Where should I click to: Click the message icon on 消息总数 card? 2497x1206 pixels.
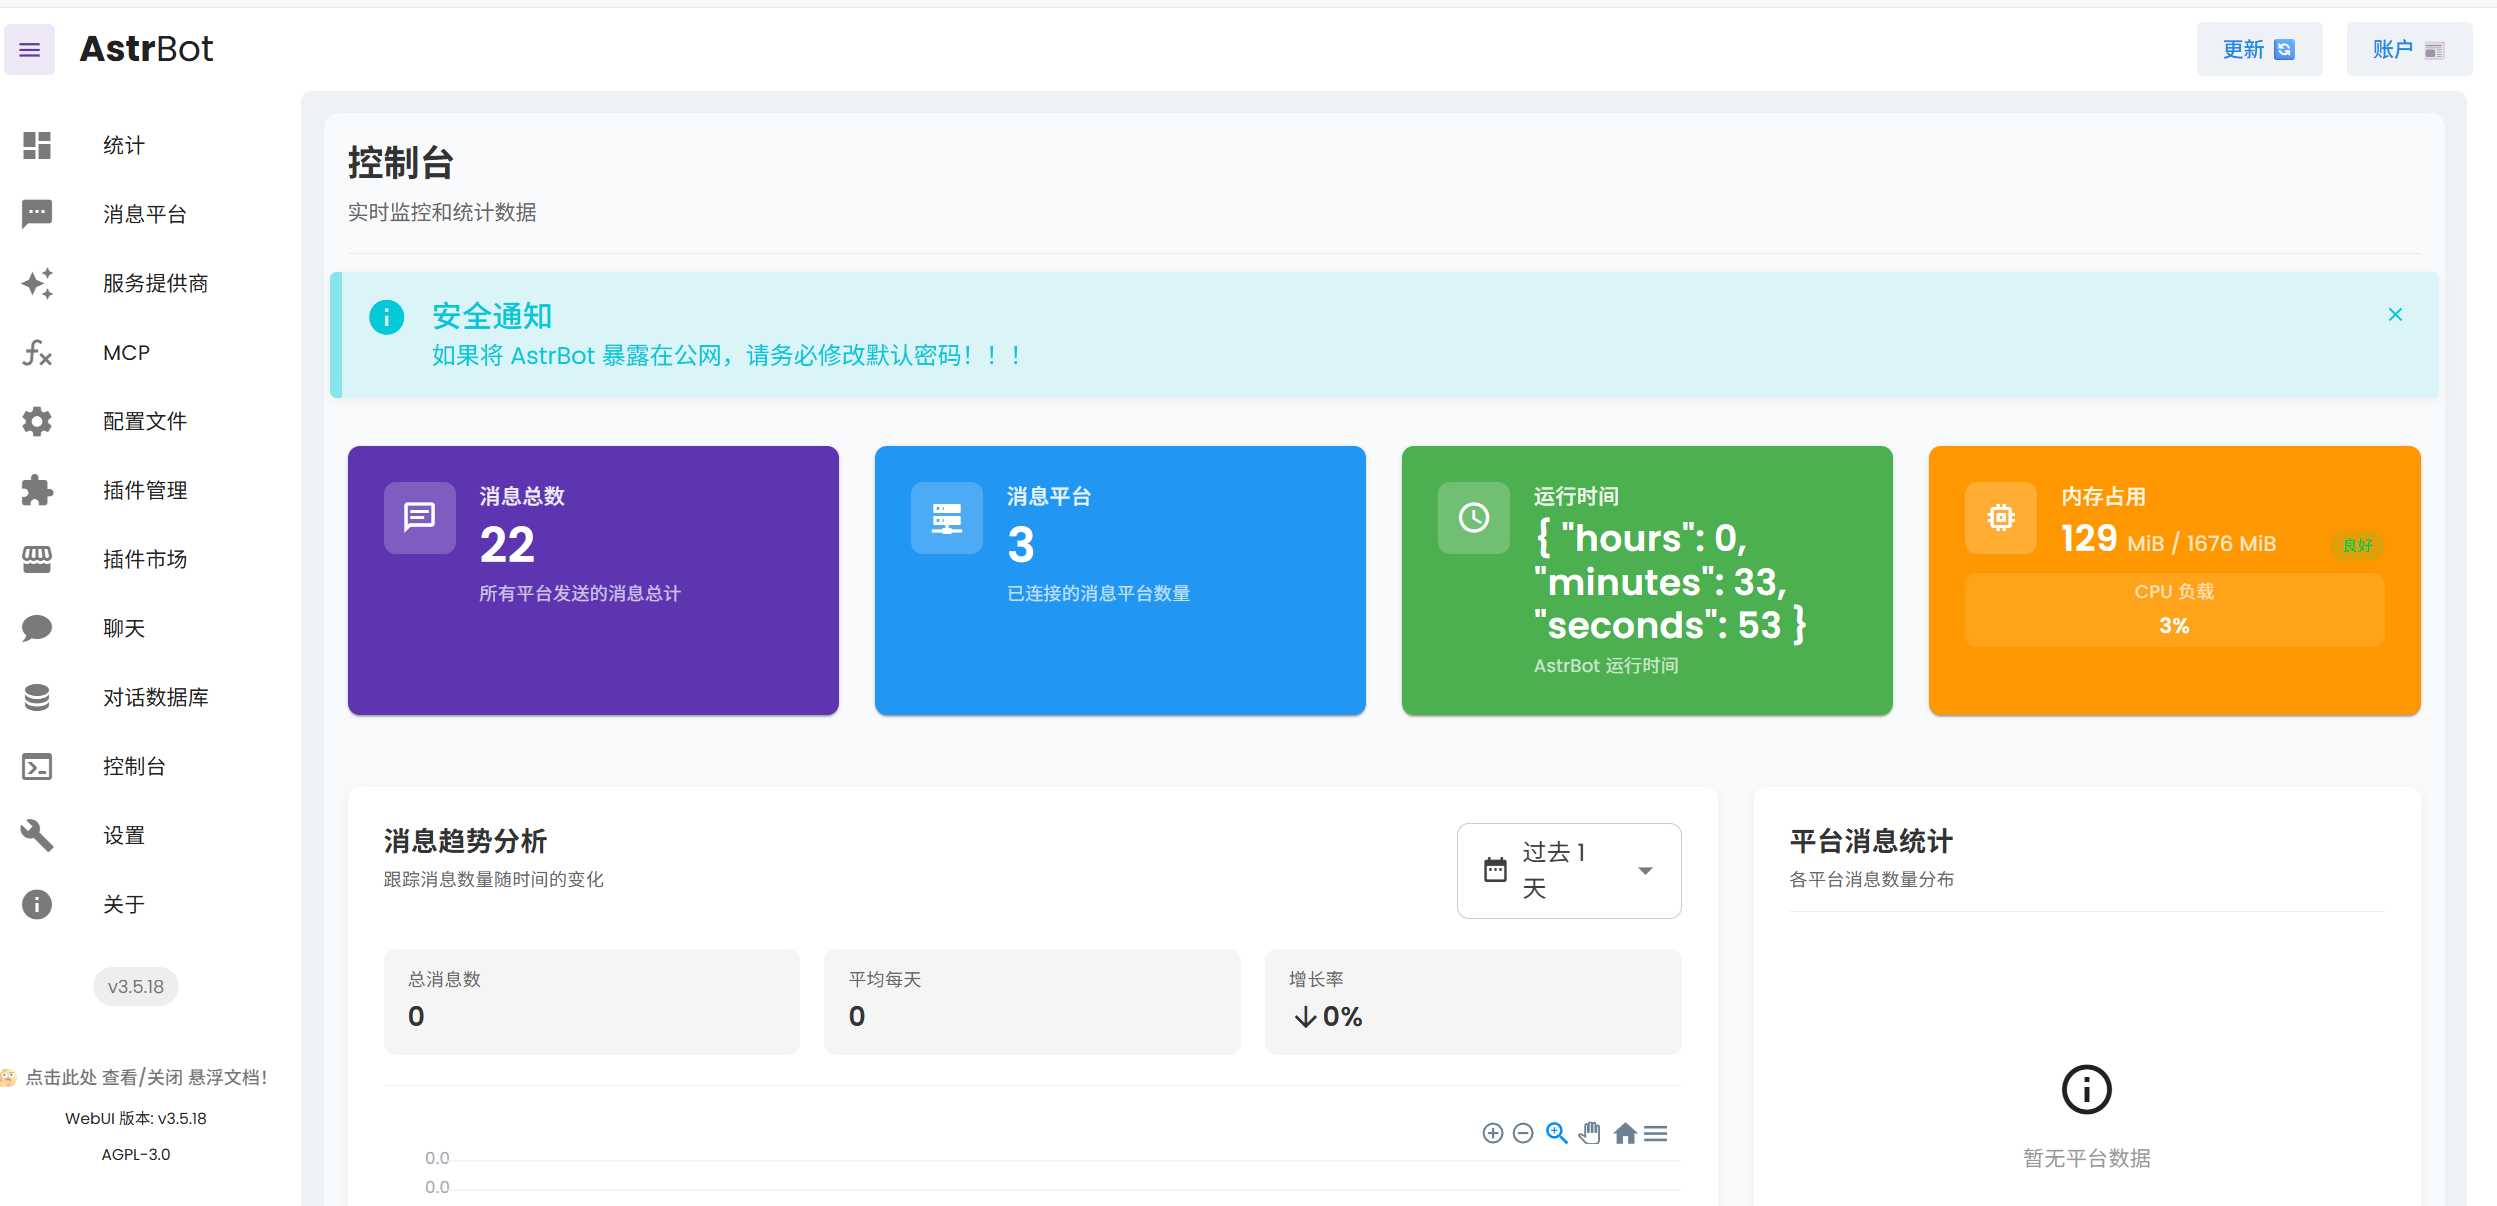pyautogui.click(x=420, y=518)
